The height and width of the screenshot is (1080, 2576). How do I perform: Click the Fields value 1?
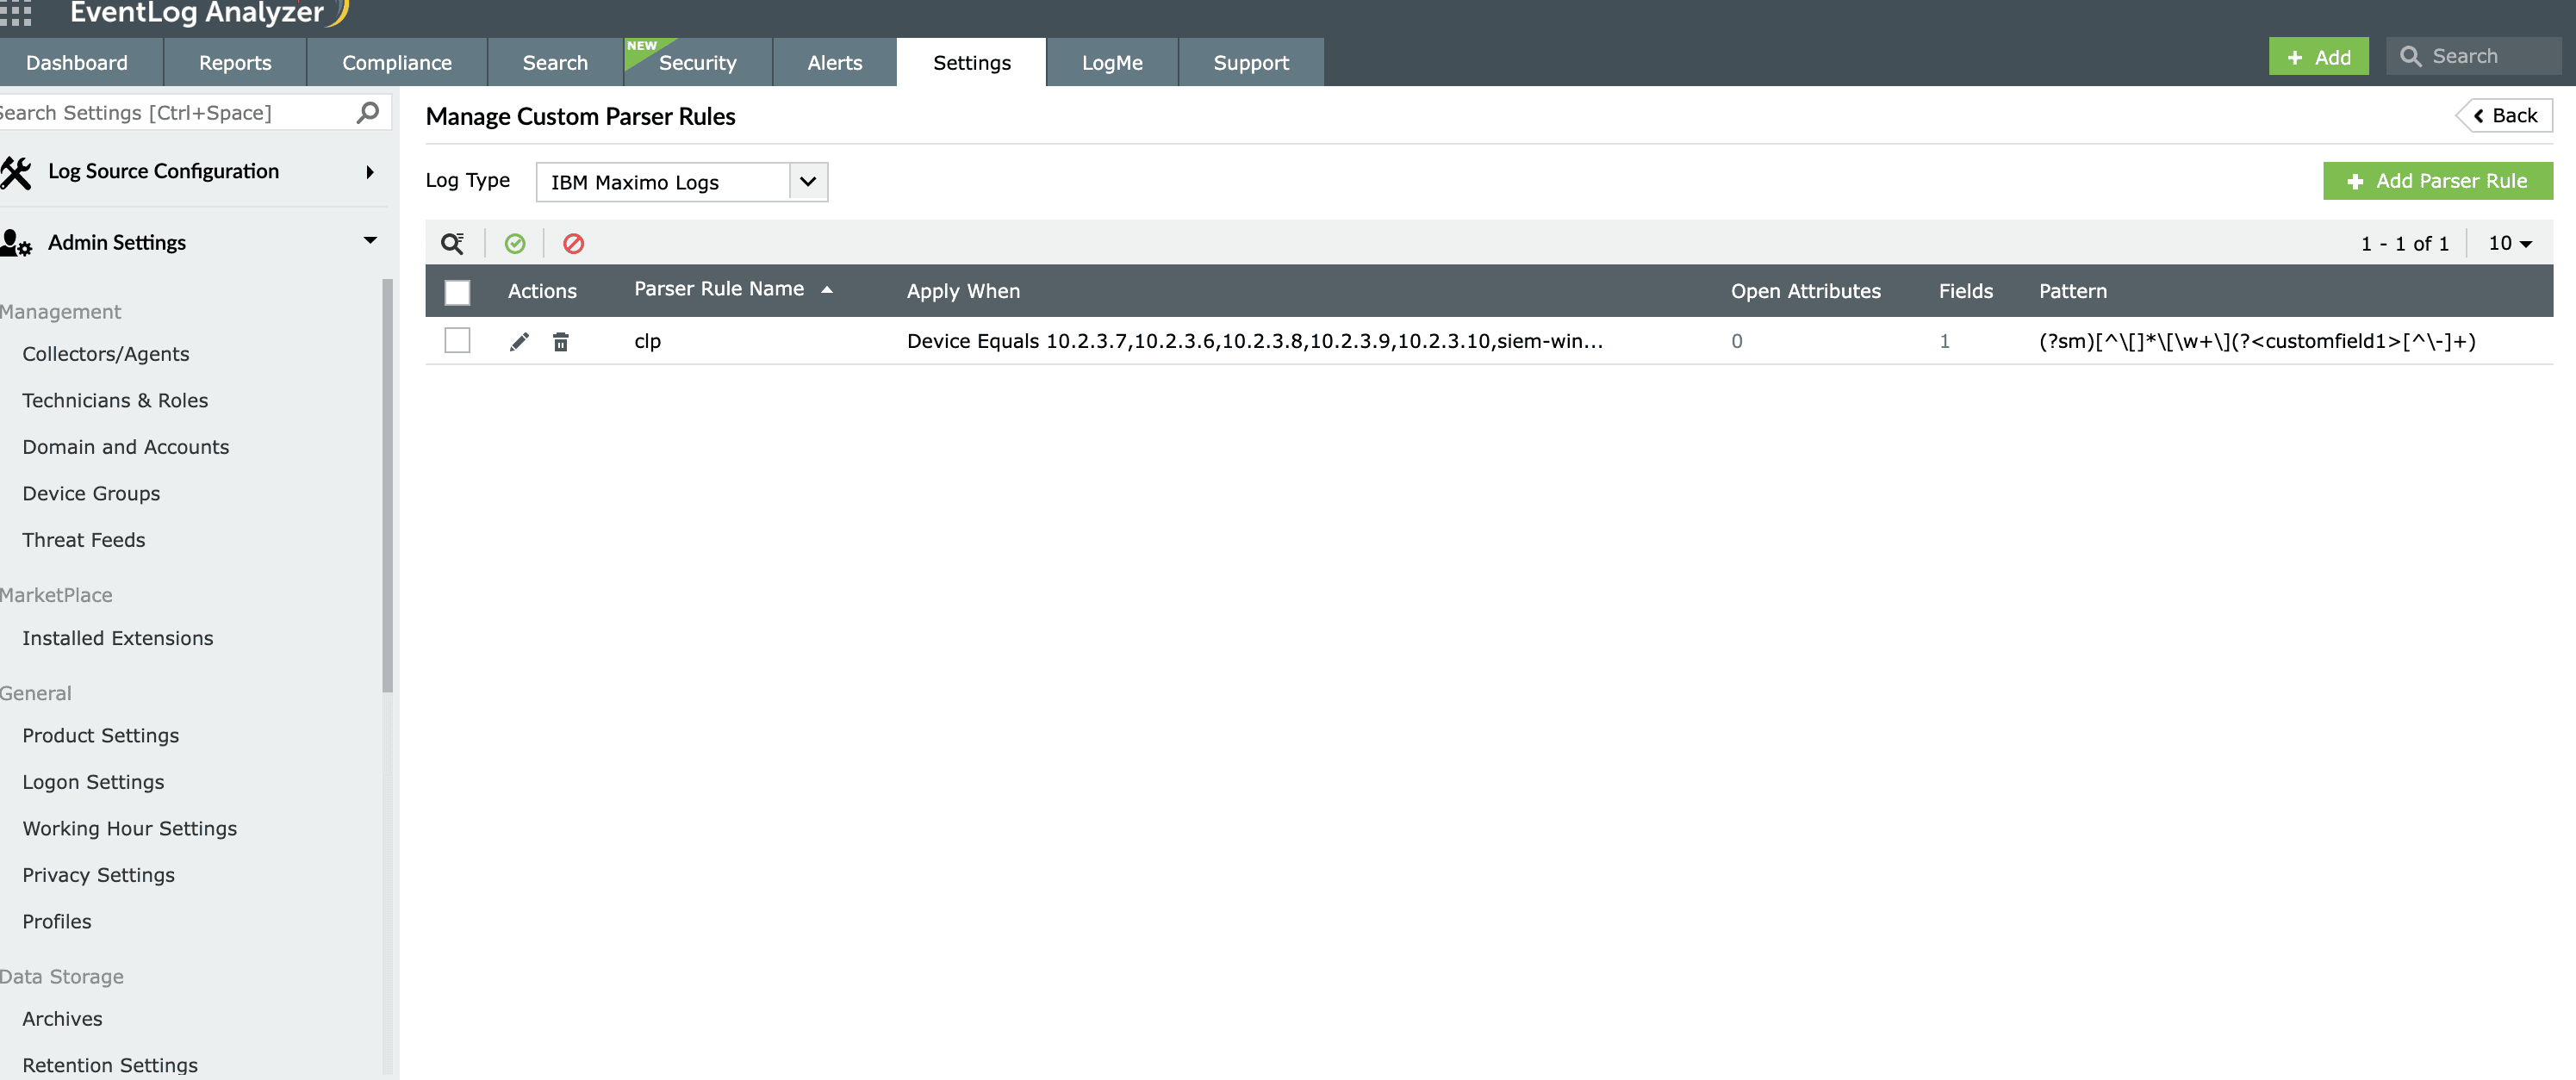tap(1945, 341)
